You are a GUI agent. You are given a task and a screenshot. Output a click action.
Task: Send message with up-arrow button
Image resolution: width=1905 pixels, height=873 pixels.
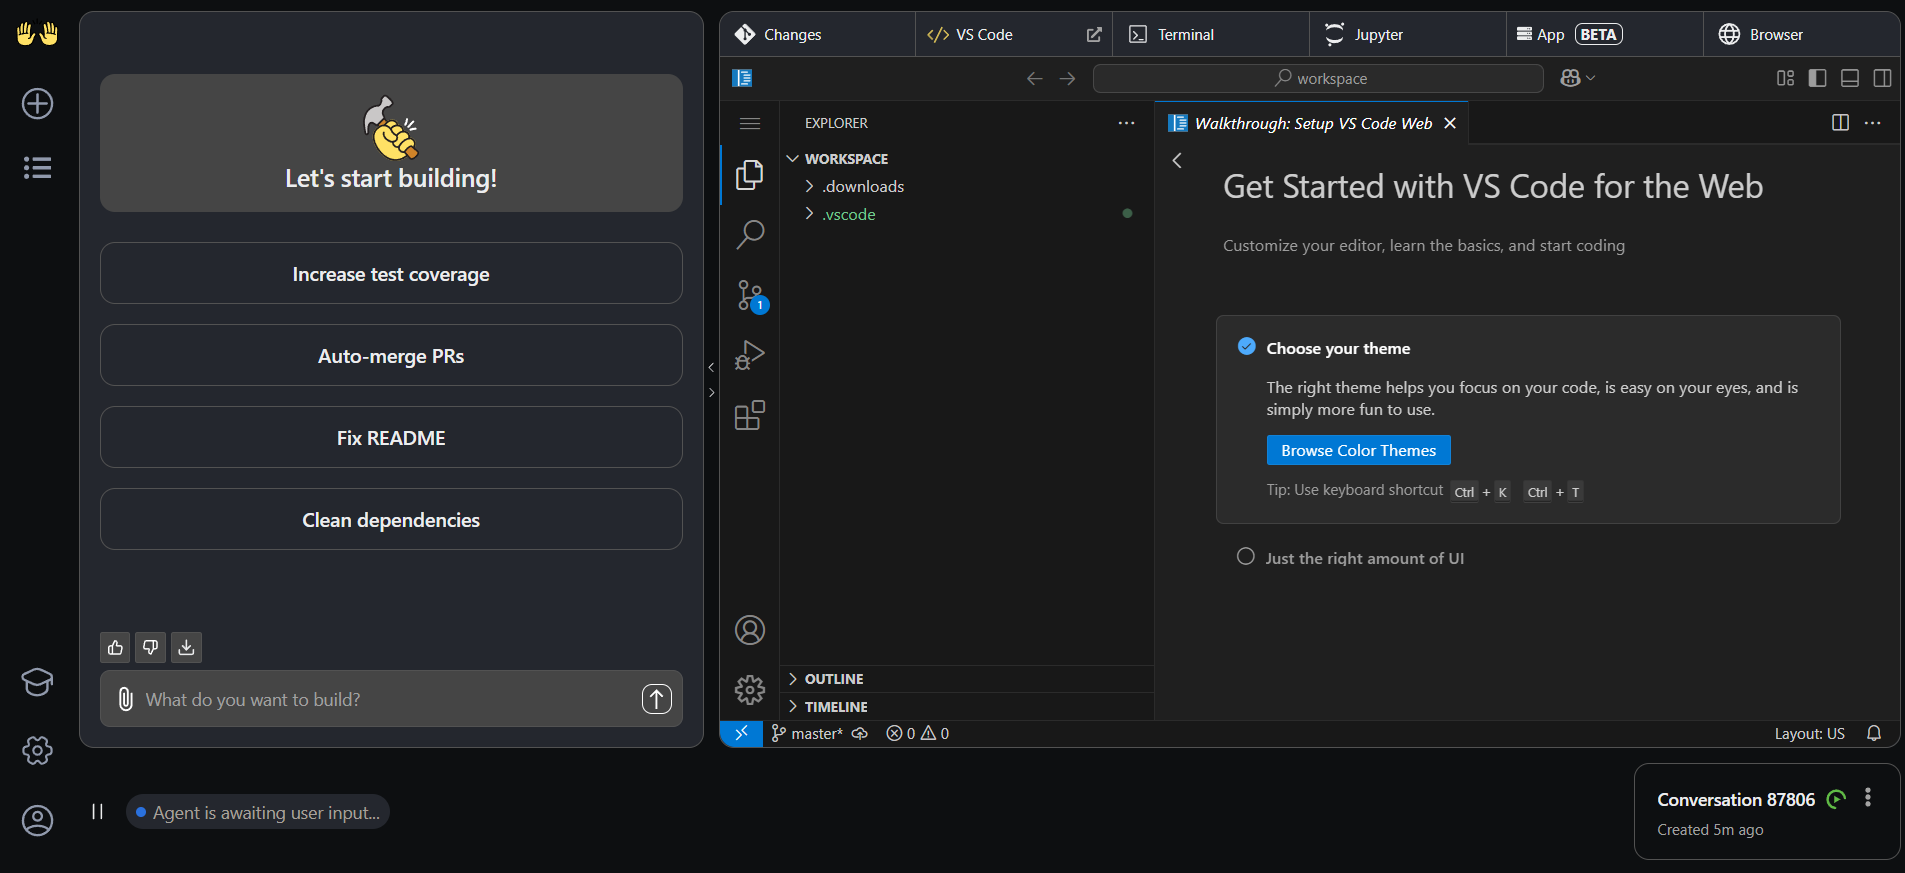(657, 699)
